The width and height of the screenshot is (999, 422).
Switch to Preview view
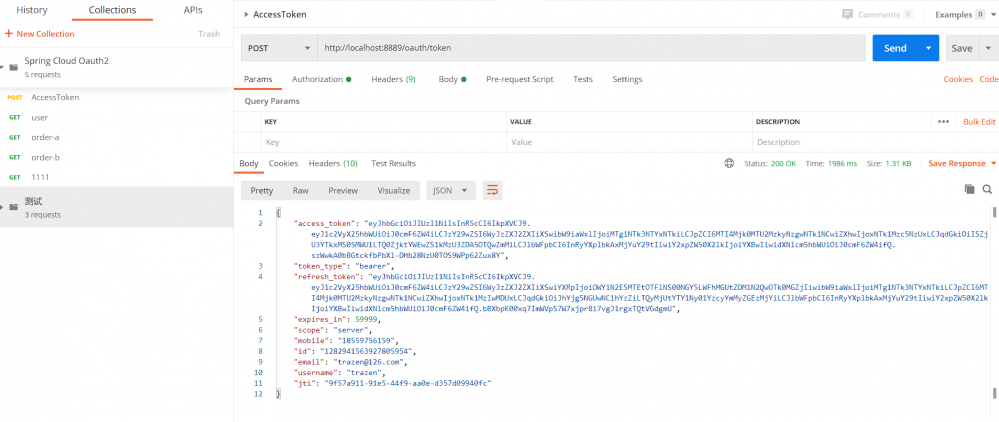343,191
